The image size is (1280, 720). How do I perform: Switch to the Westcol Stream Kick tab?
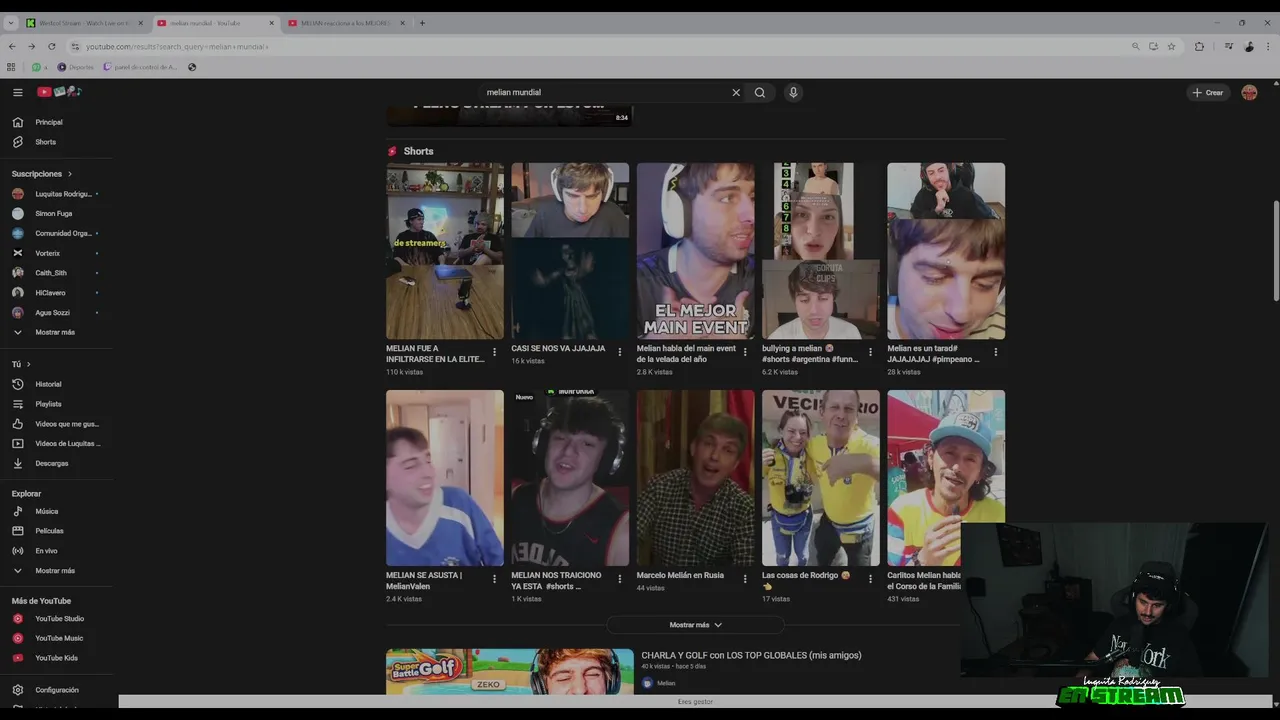click(85, 23)
